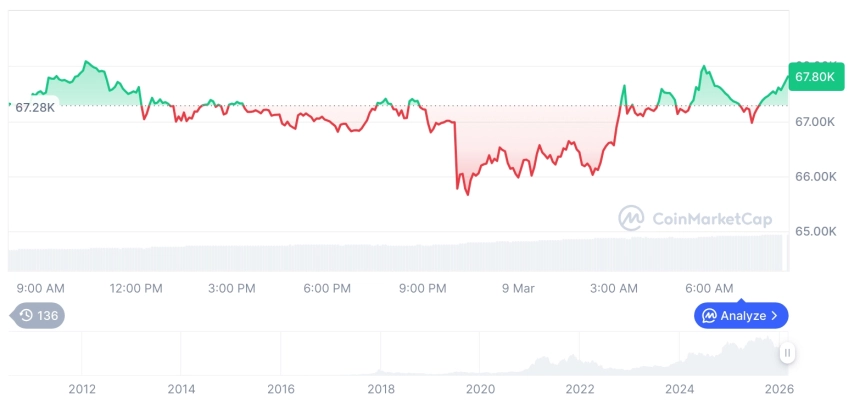Select the 3:00 AM time axis label
The width and height of the screenshot is (860, 401).
pos(613,289)
